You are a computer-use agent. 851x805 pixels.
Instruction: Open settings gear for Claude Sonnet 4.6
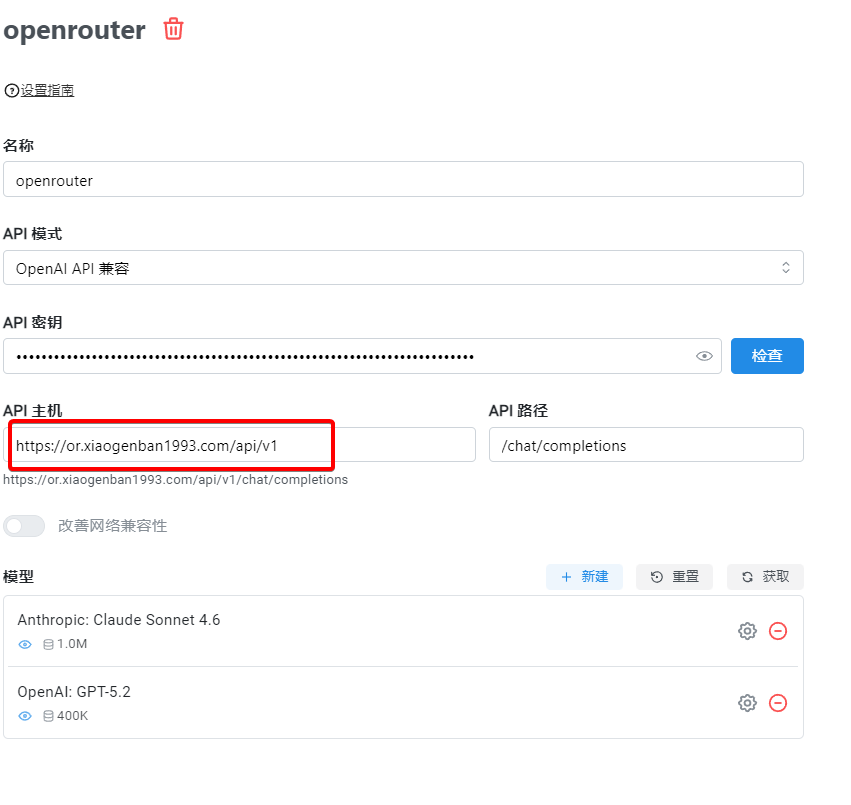coord(747,631)
